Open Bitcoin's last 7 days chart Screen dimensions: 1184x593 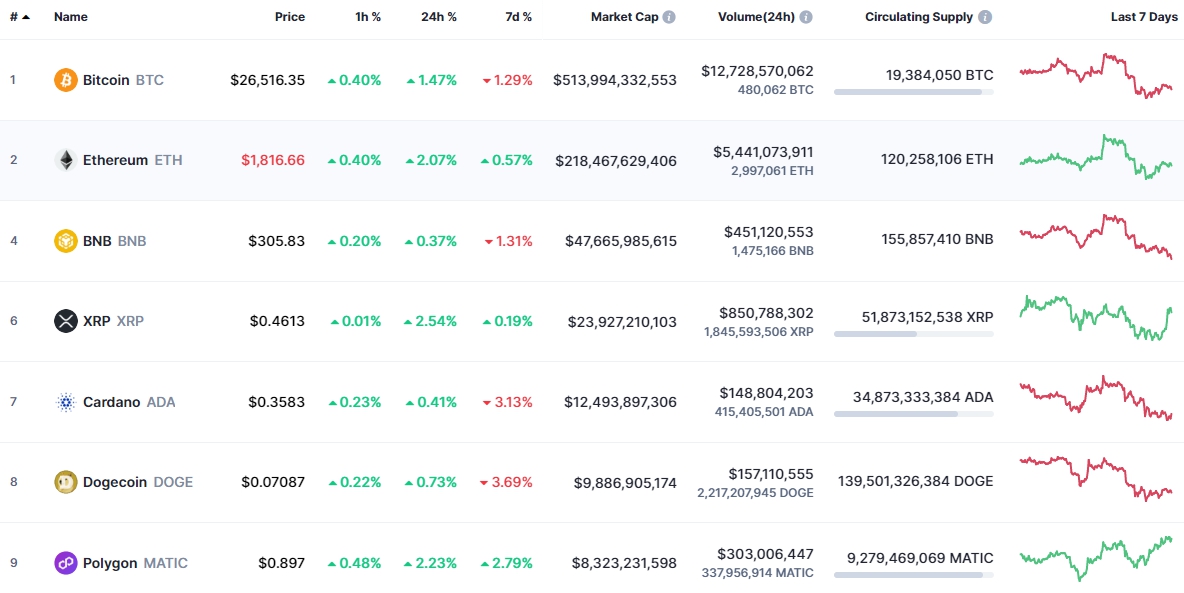click(1096, 76)
